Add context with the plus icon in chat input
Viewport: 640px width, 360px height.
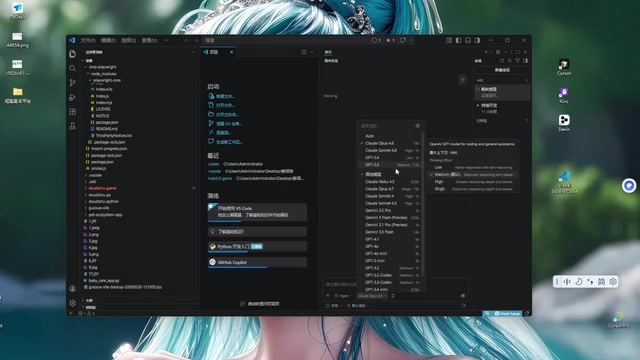click(x=328, y=296)
